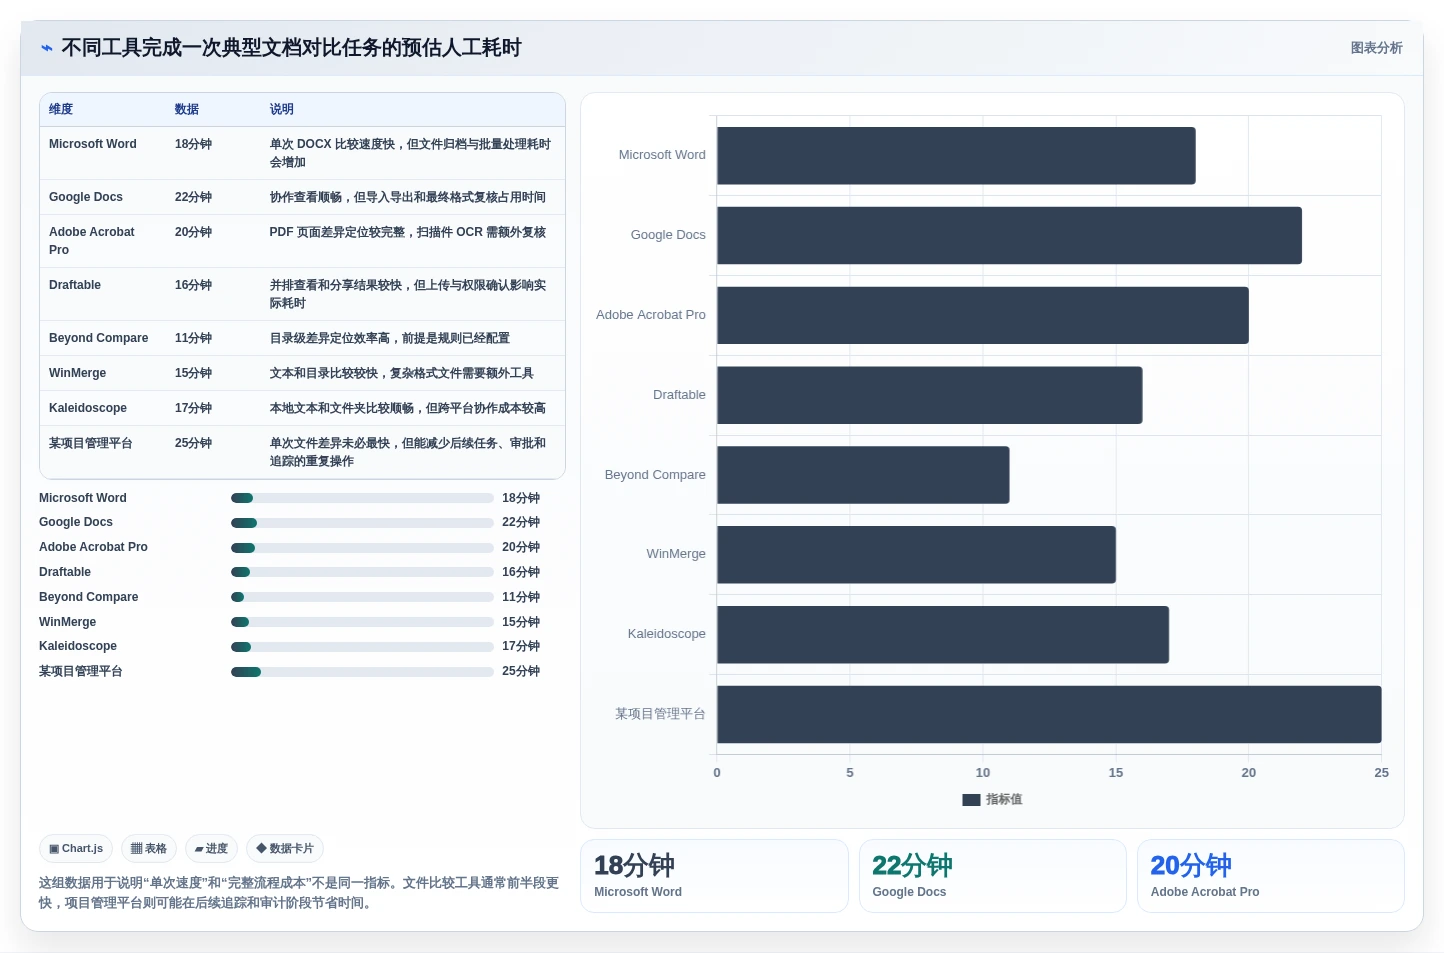This screenshot has height=953, width=1444.
Task: Click the 11分钟 cell in the table
Action: click(x=193, y=338)
